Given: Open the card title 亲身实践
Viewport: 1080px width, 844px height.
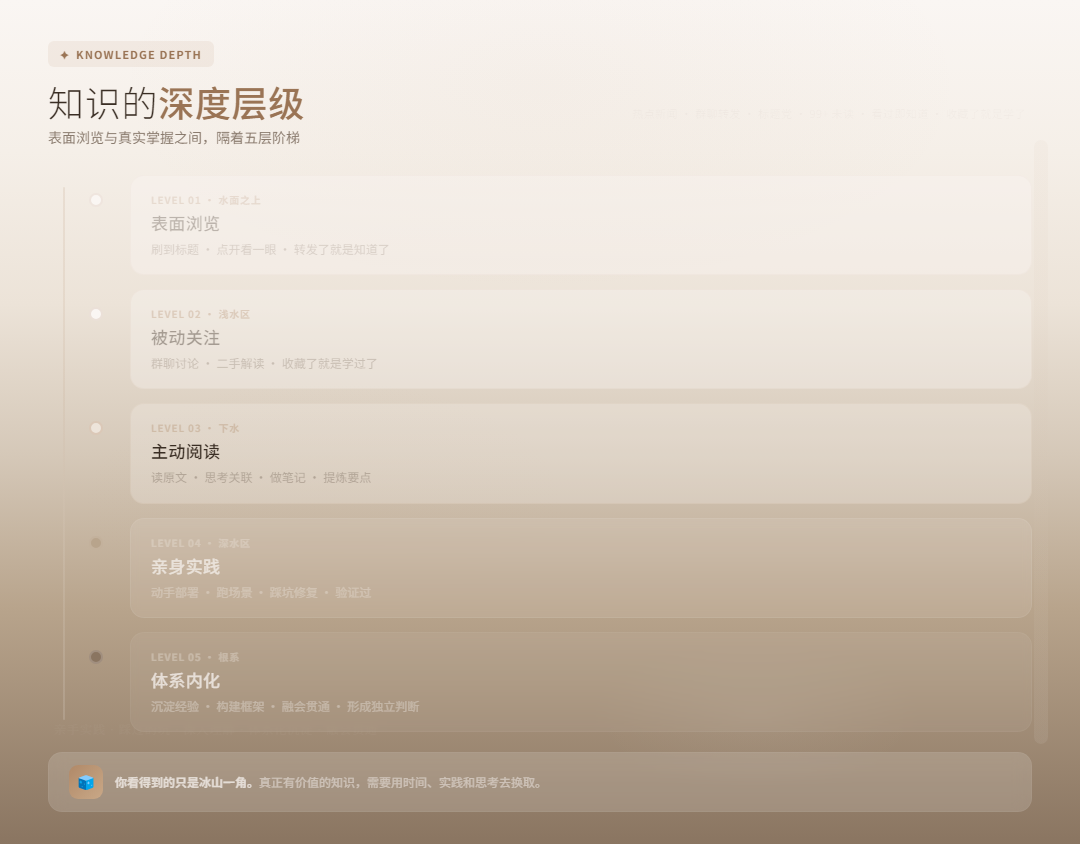Looking at the screenshot, I should click(185, 567).
